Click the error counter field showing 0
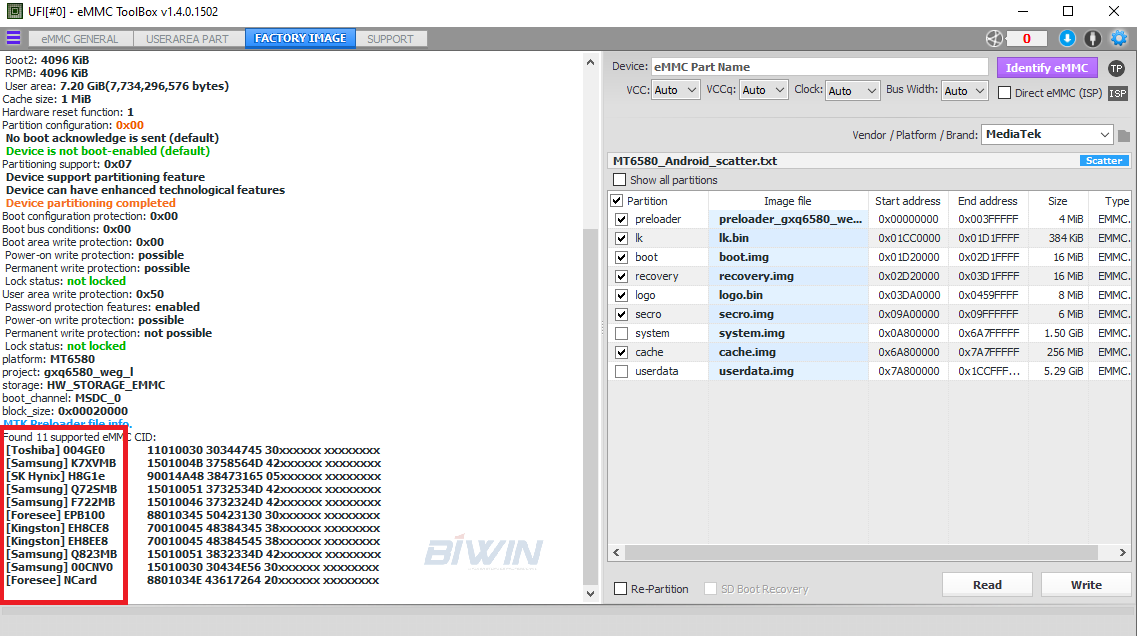 coord(1026,38)
